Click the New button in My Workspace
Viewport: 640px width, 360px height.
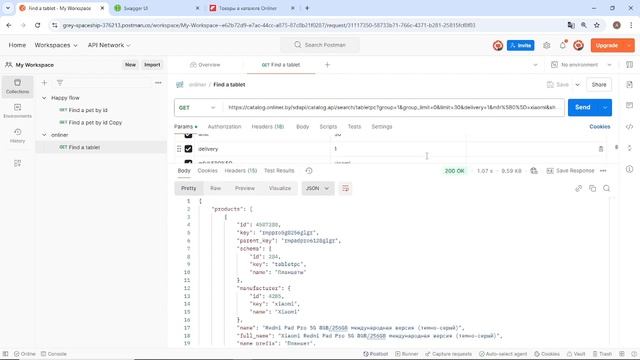(x=130, y=64)
